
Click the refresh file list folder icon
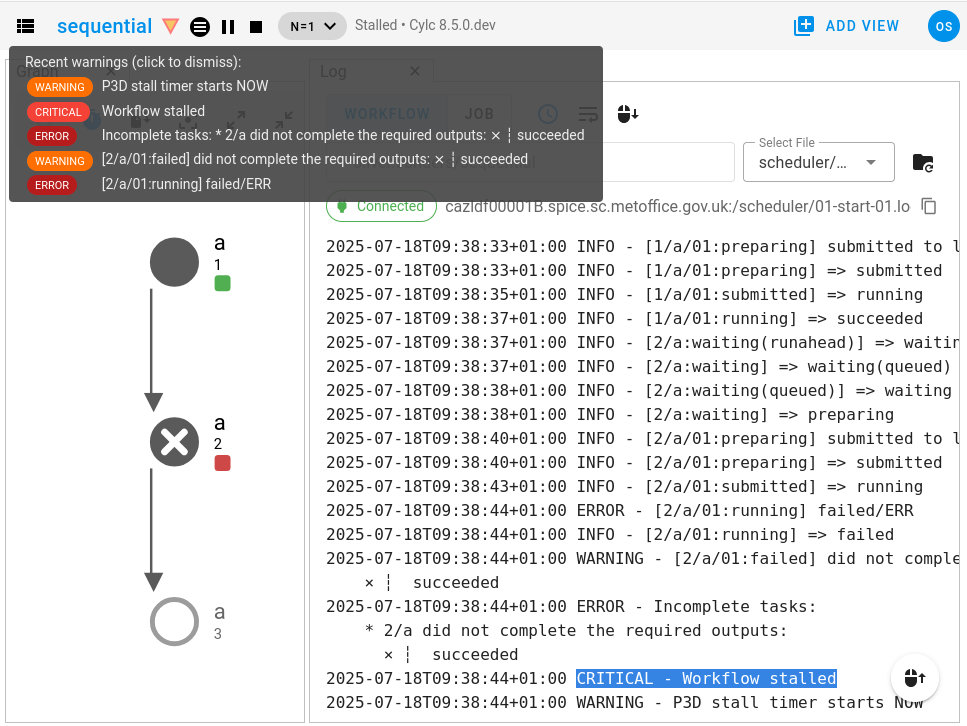tap(923, 162)
